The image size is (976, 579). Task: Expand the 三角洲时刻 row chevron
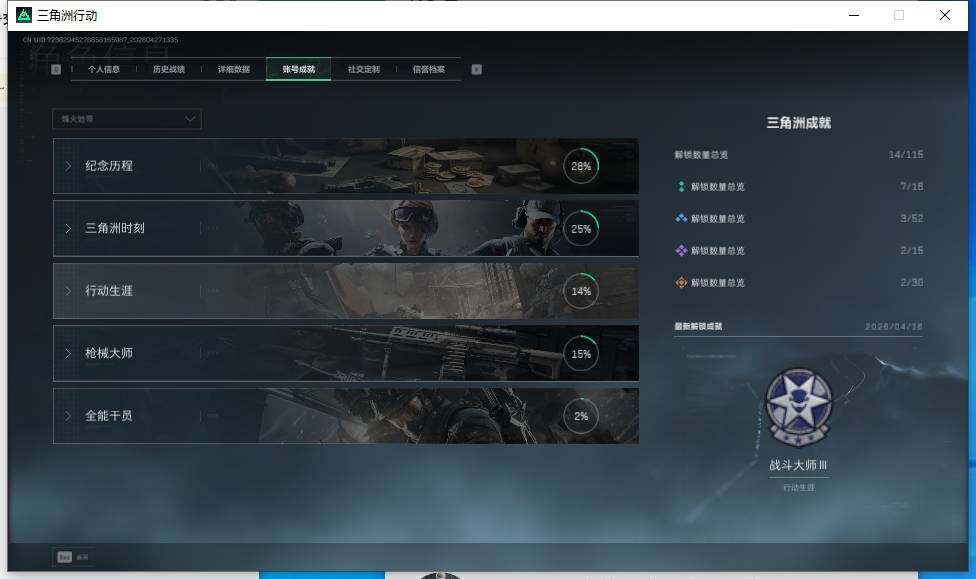[x=68, y=228]
